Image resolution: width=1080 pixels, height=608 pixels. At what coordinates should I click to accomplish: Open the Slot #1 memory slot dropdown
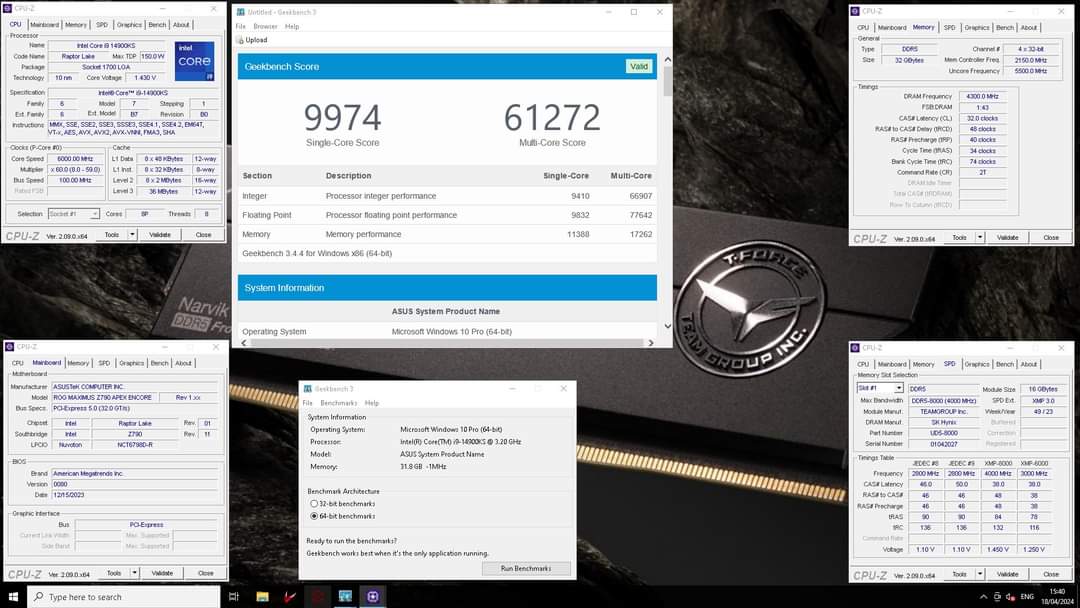pyautogui.click(x=880, y=388)
